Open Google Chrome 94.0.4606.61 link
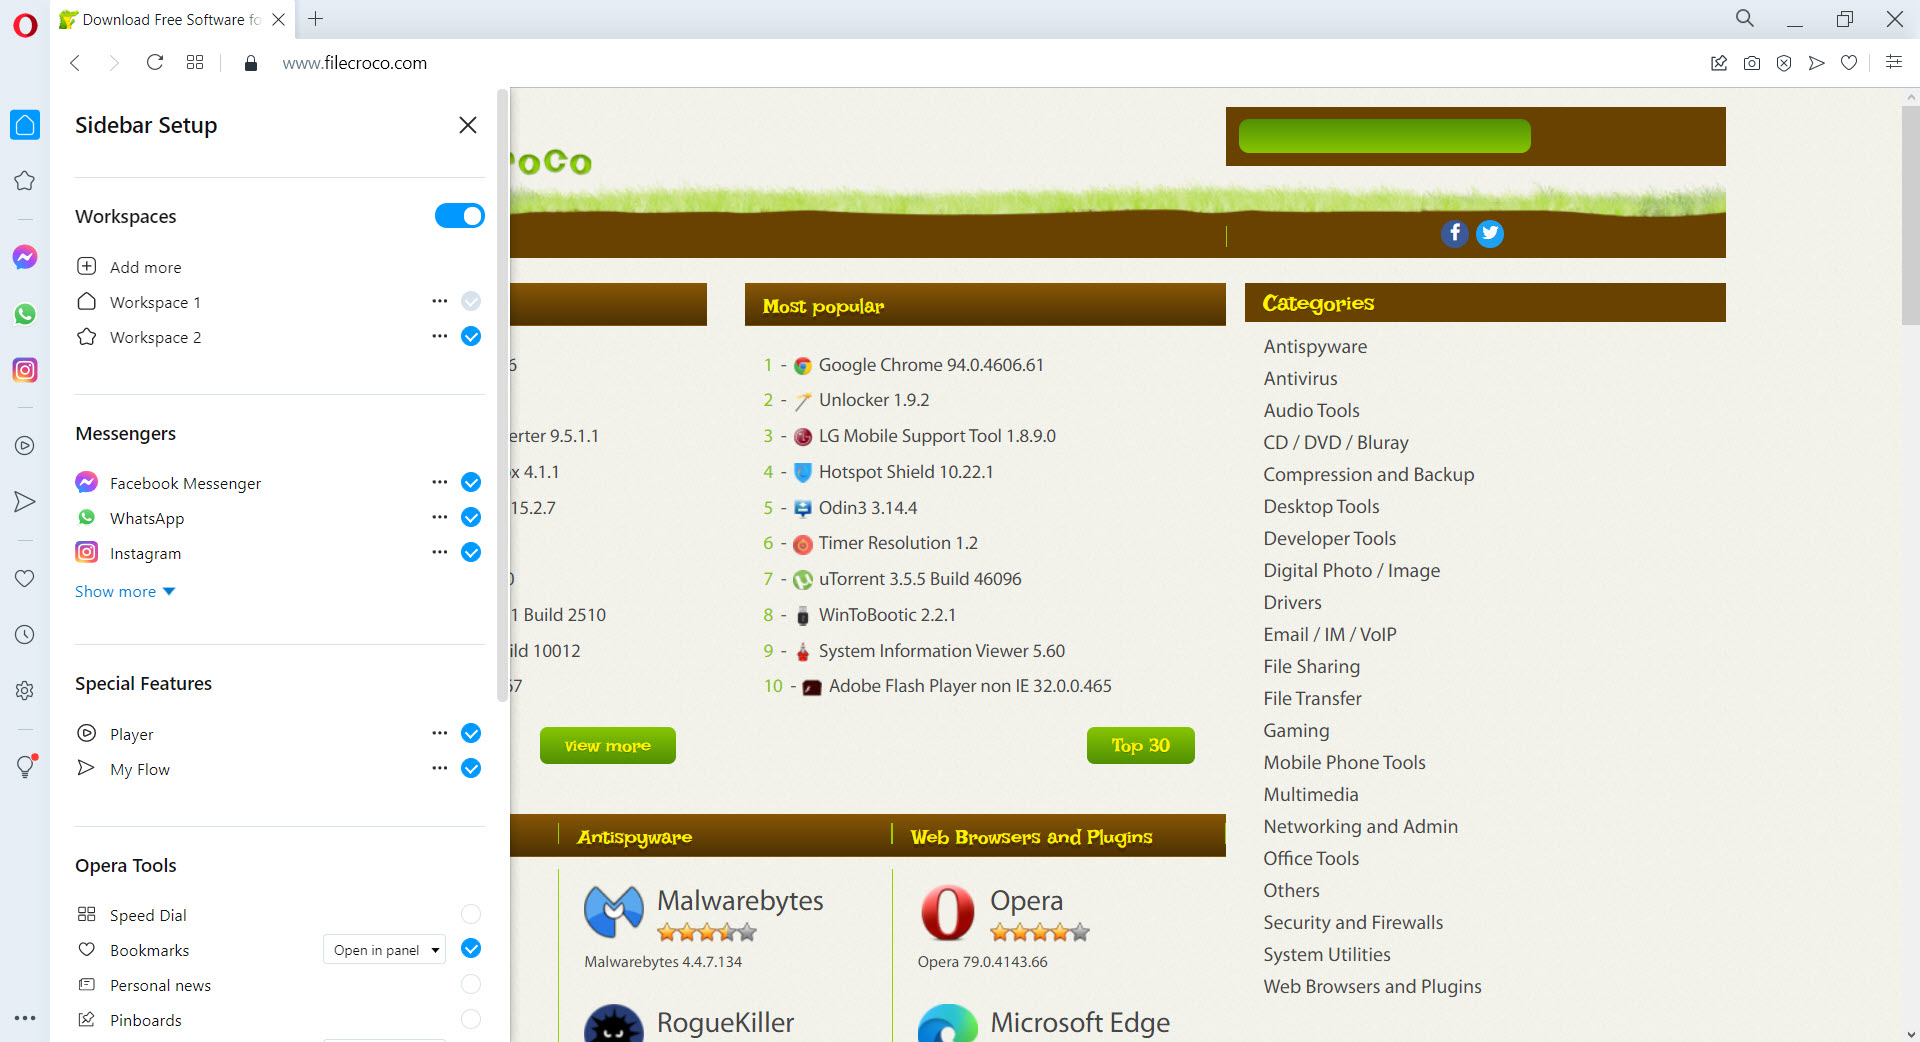 click(x=931, y=365)
